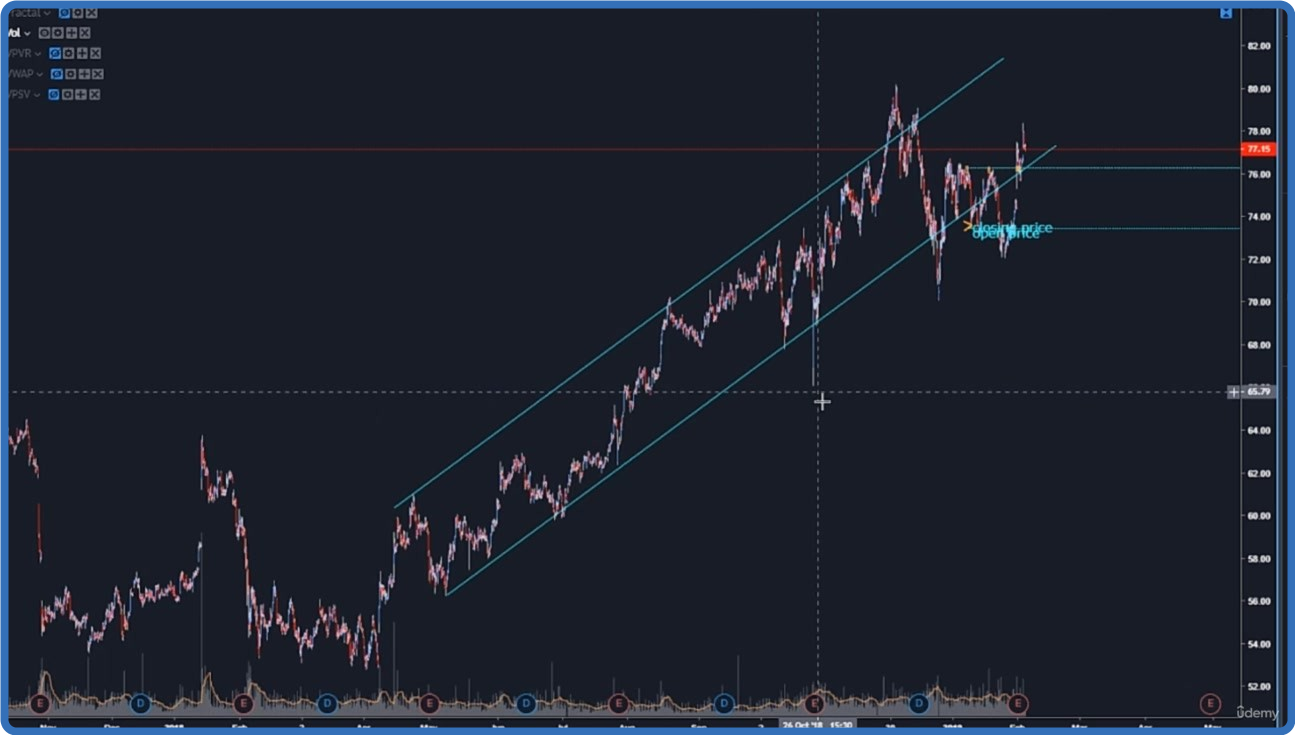Click the rightmost dividend D marker
Screen dimensions: 1295x735
pos(918,703)
